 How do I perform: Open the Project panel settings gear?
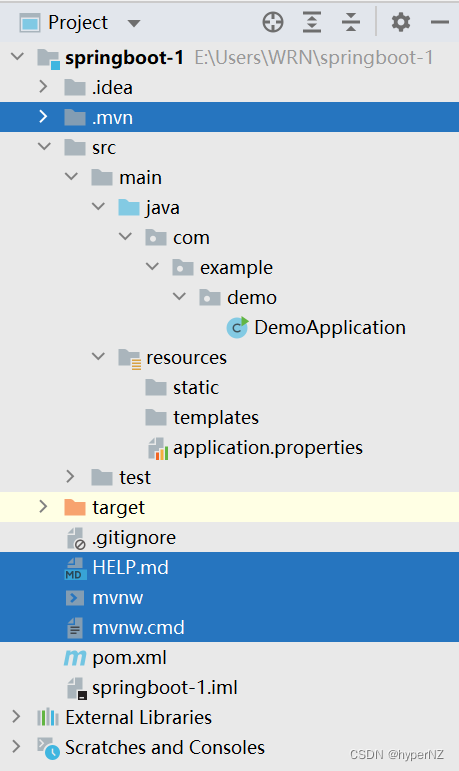coord(400,22)
